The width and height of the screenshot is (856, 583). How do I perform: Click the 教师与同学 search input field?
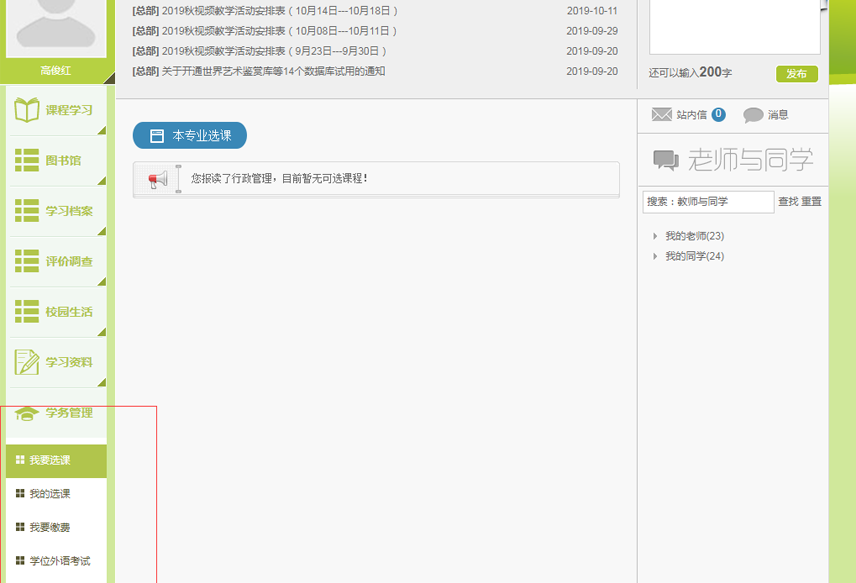[x=708, y=202]
